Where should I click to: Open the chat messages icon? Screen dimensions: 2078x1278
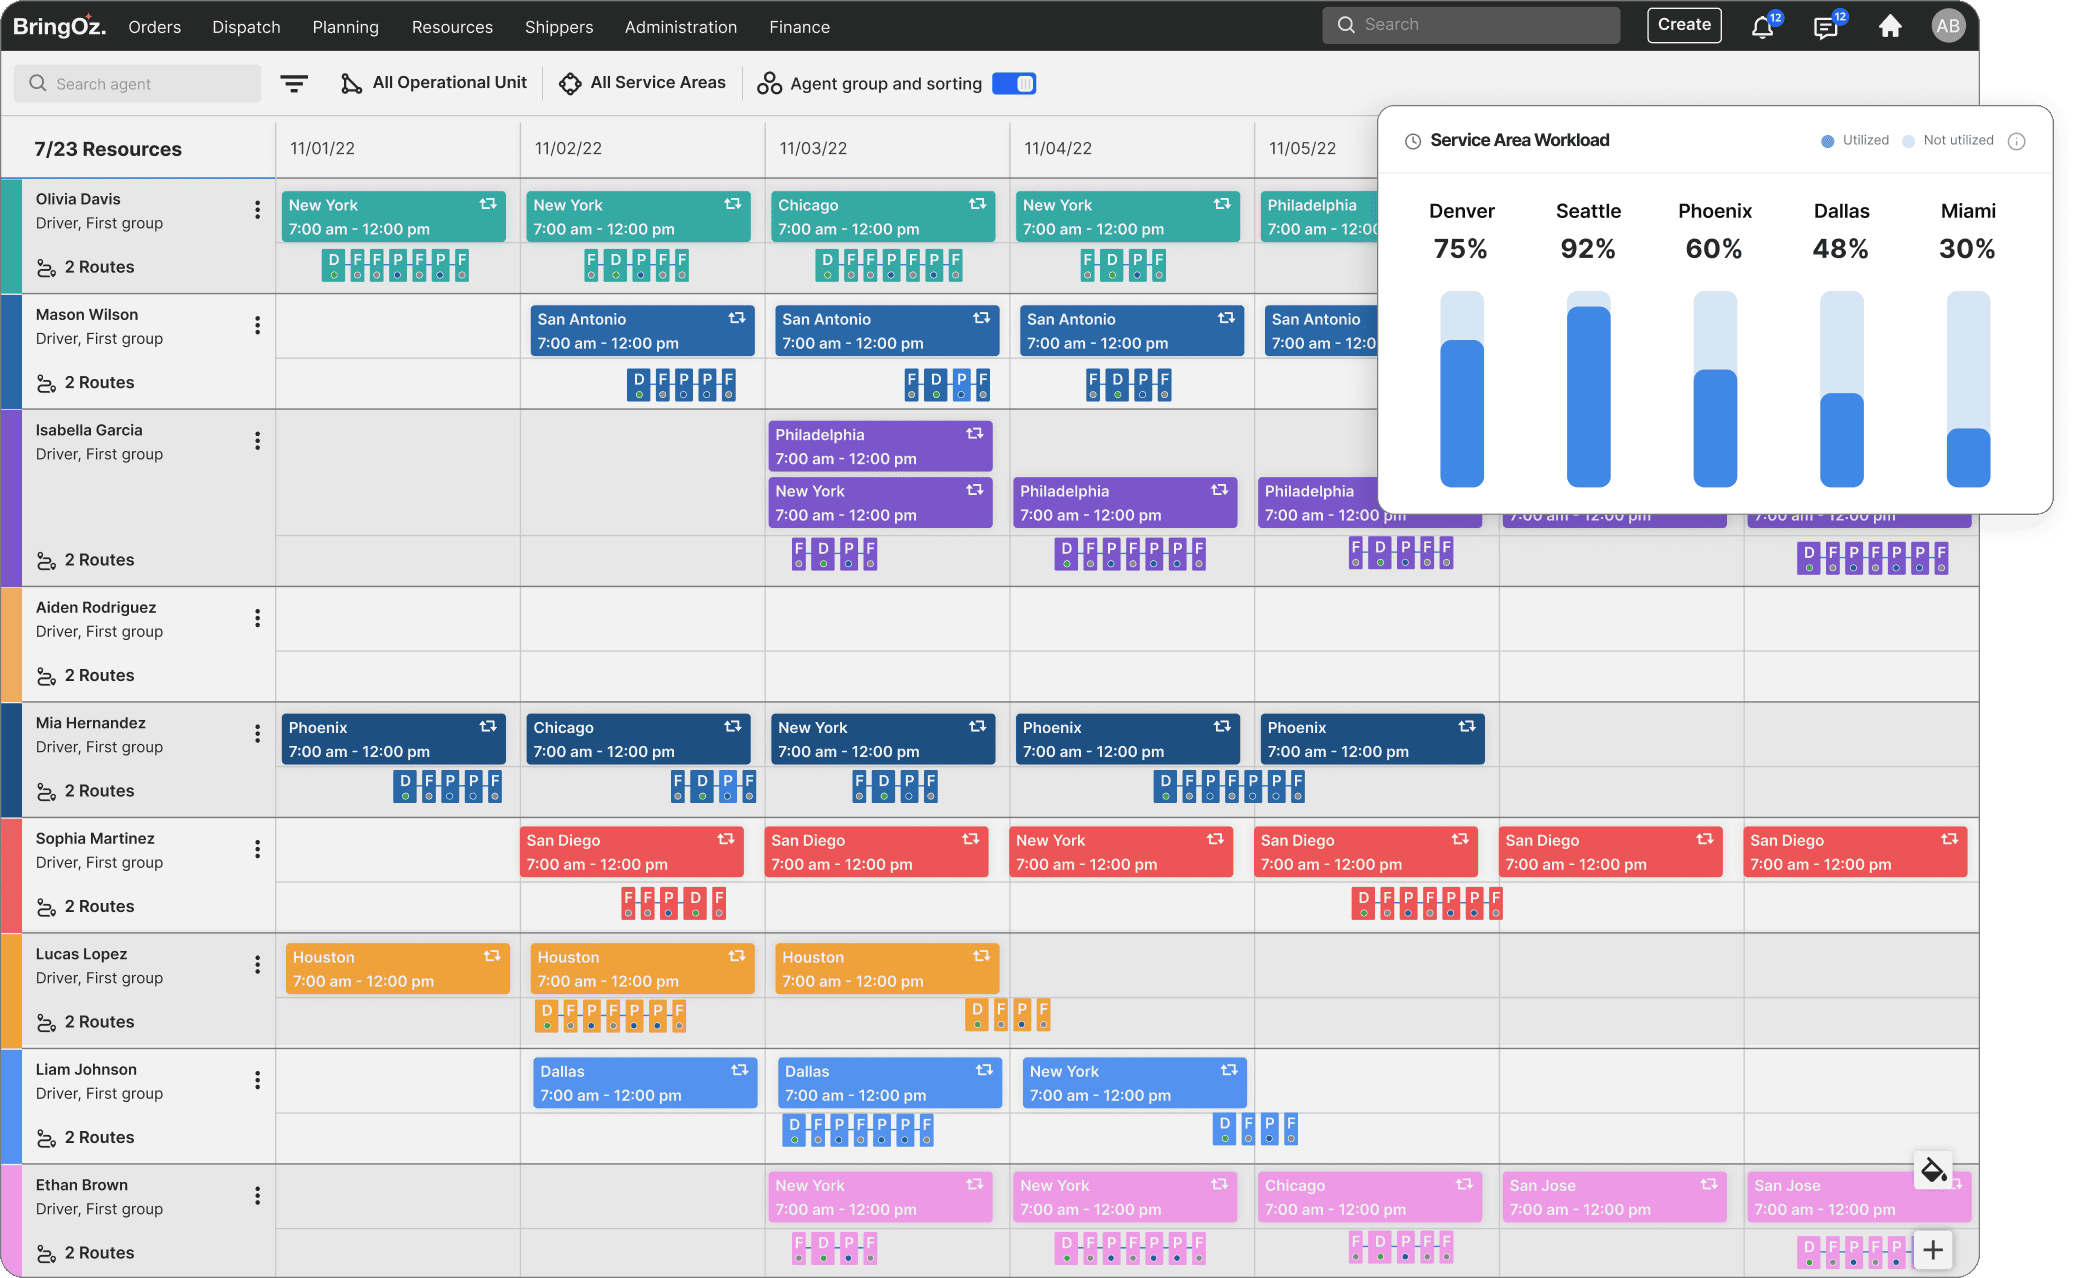click(1826, 27)
